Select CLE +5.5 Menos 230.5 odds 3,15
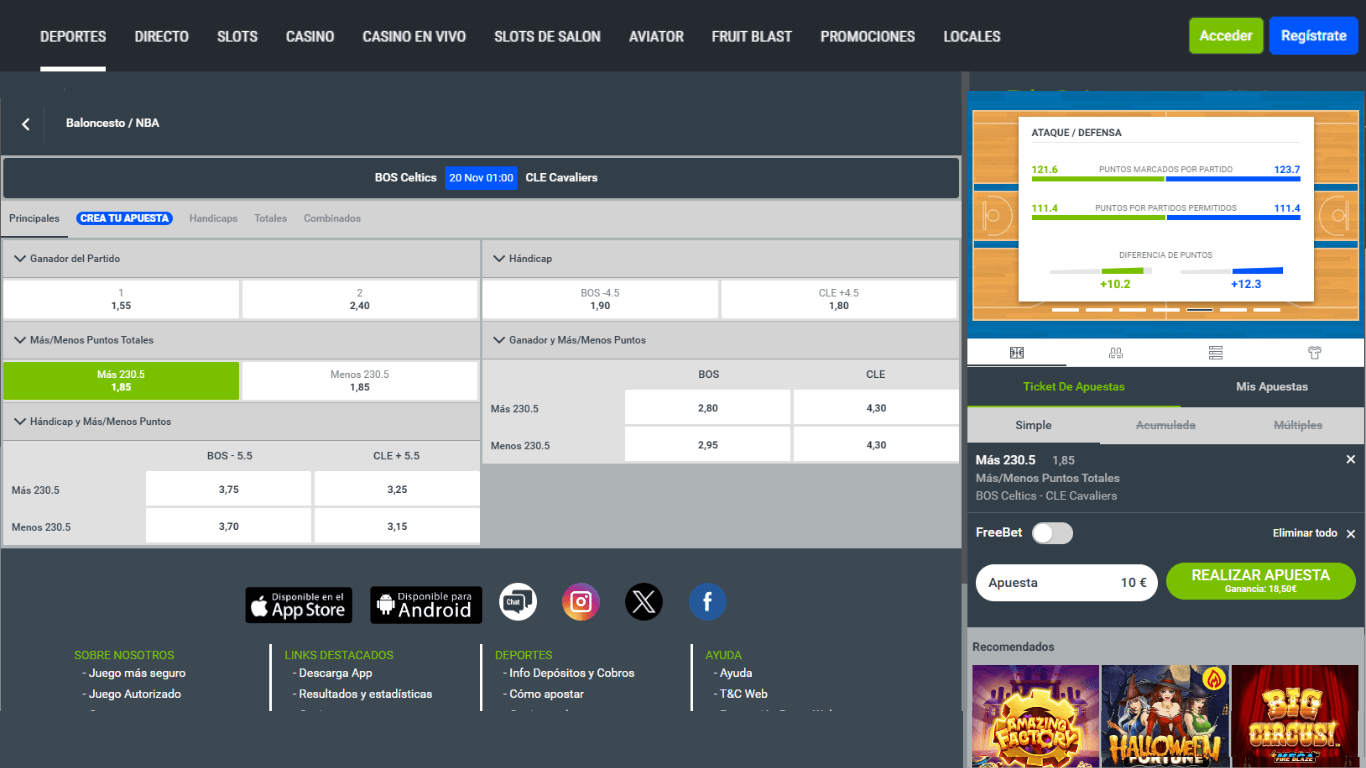The width and height of the screenshot is (1366, 768). click(x=397, y=526)
